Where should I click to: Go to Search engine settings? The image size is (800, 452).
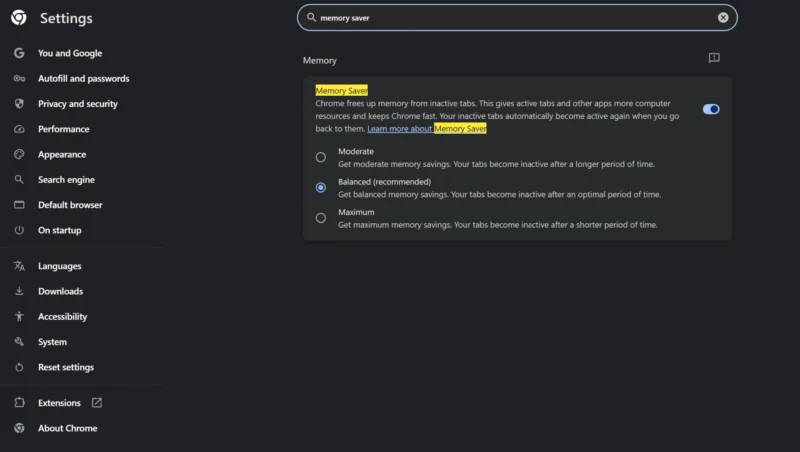click(66, 180)
